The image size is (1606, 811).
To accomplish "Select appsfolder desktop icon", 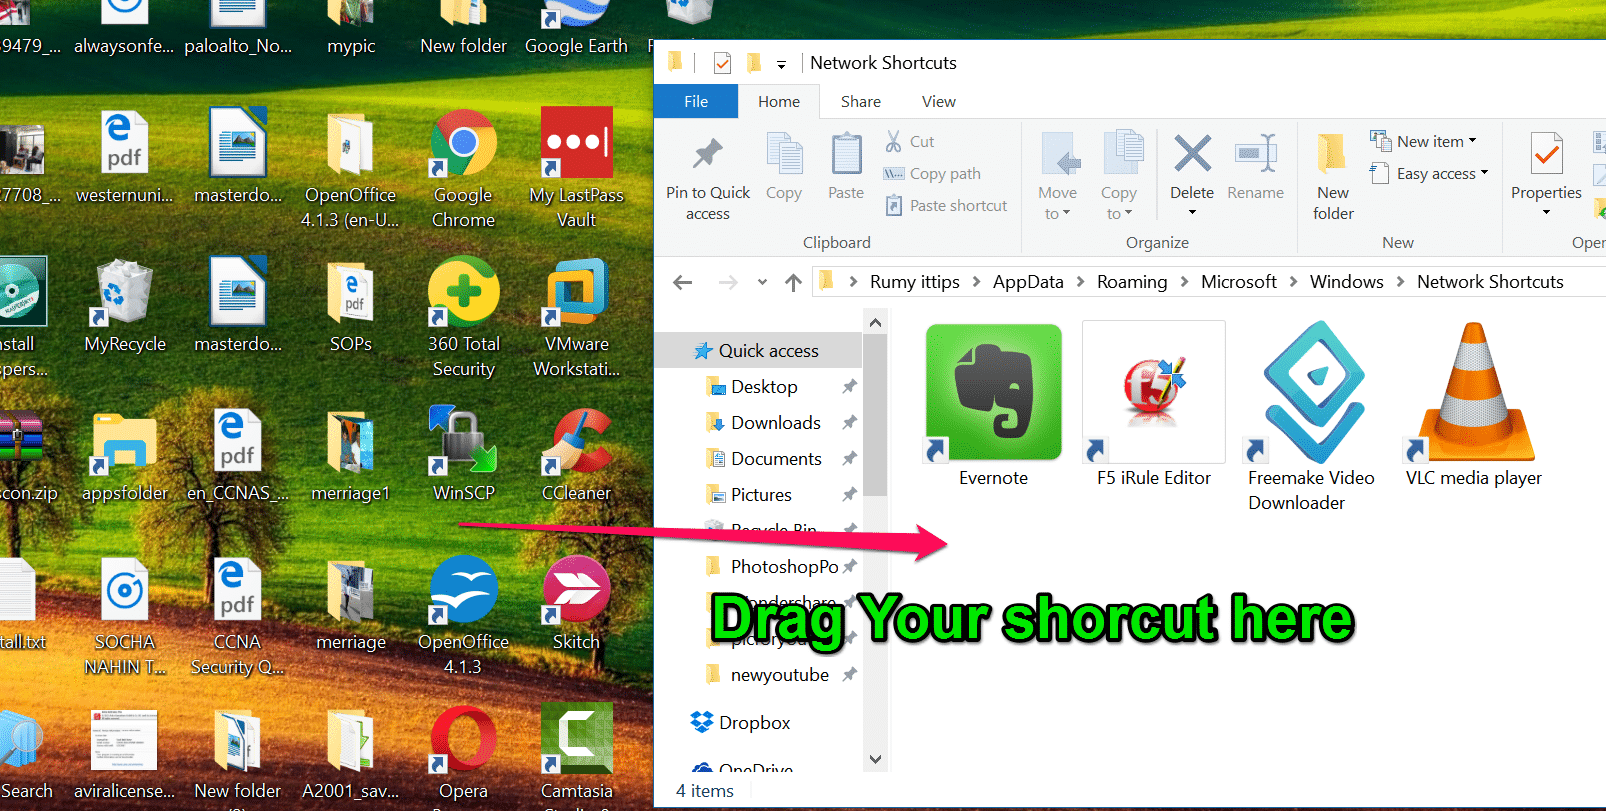I will pyautogui.click(x=125, y=454).
